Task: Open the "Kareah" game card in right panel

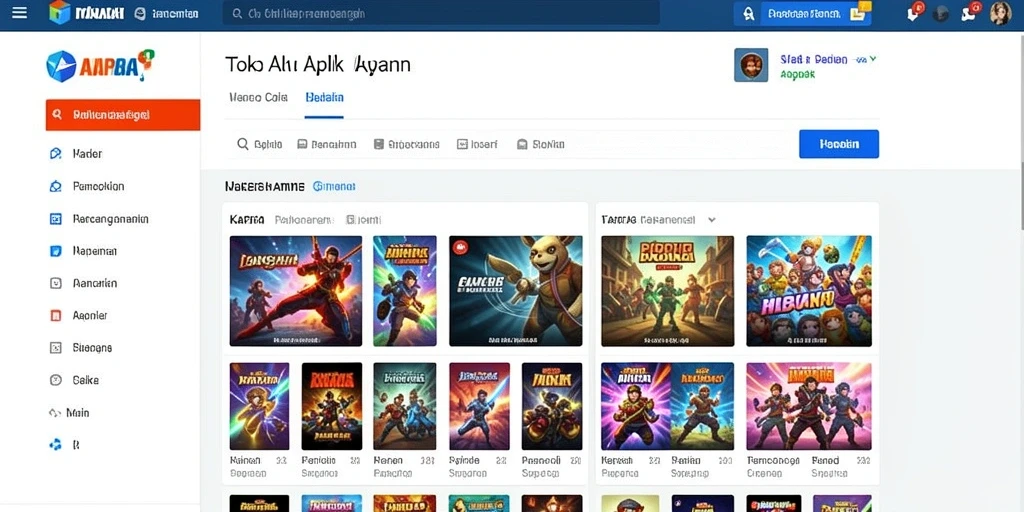Action: 636,406
